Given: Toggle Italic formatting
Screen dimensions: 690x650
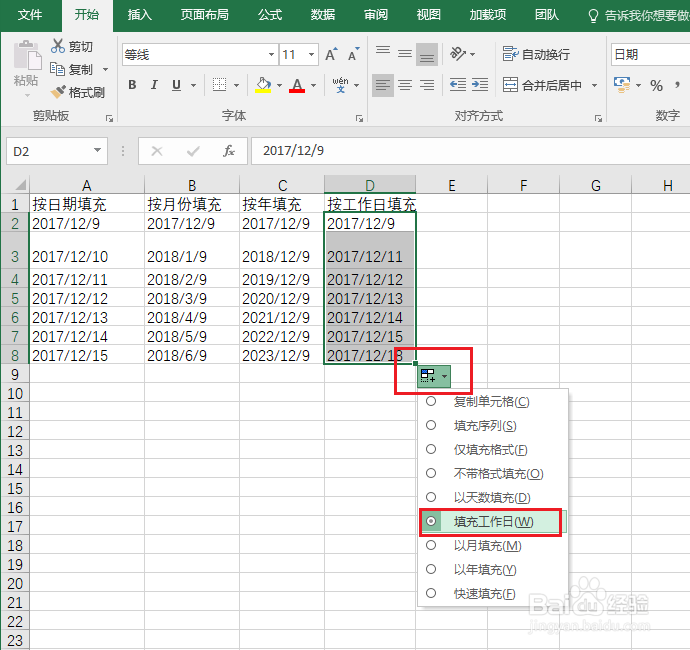Looking at the screenshot, I should (154, 84).
